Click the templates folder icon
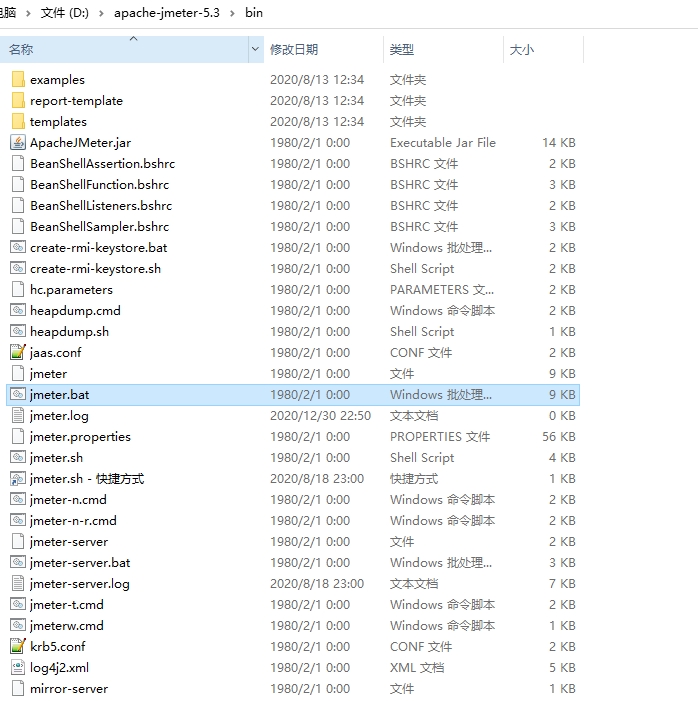The width and height of the screenshot is (698, 701). pos(18,121)
